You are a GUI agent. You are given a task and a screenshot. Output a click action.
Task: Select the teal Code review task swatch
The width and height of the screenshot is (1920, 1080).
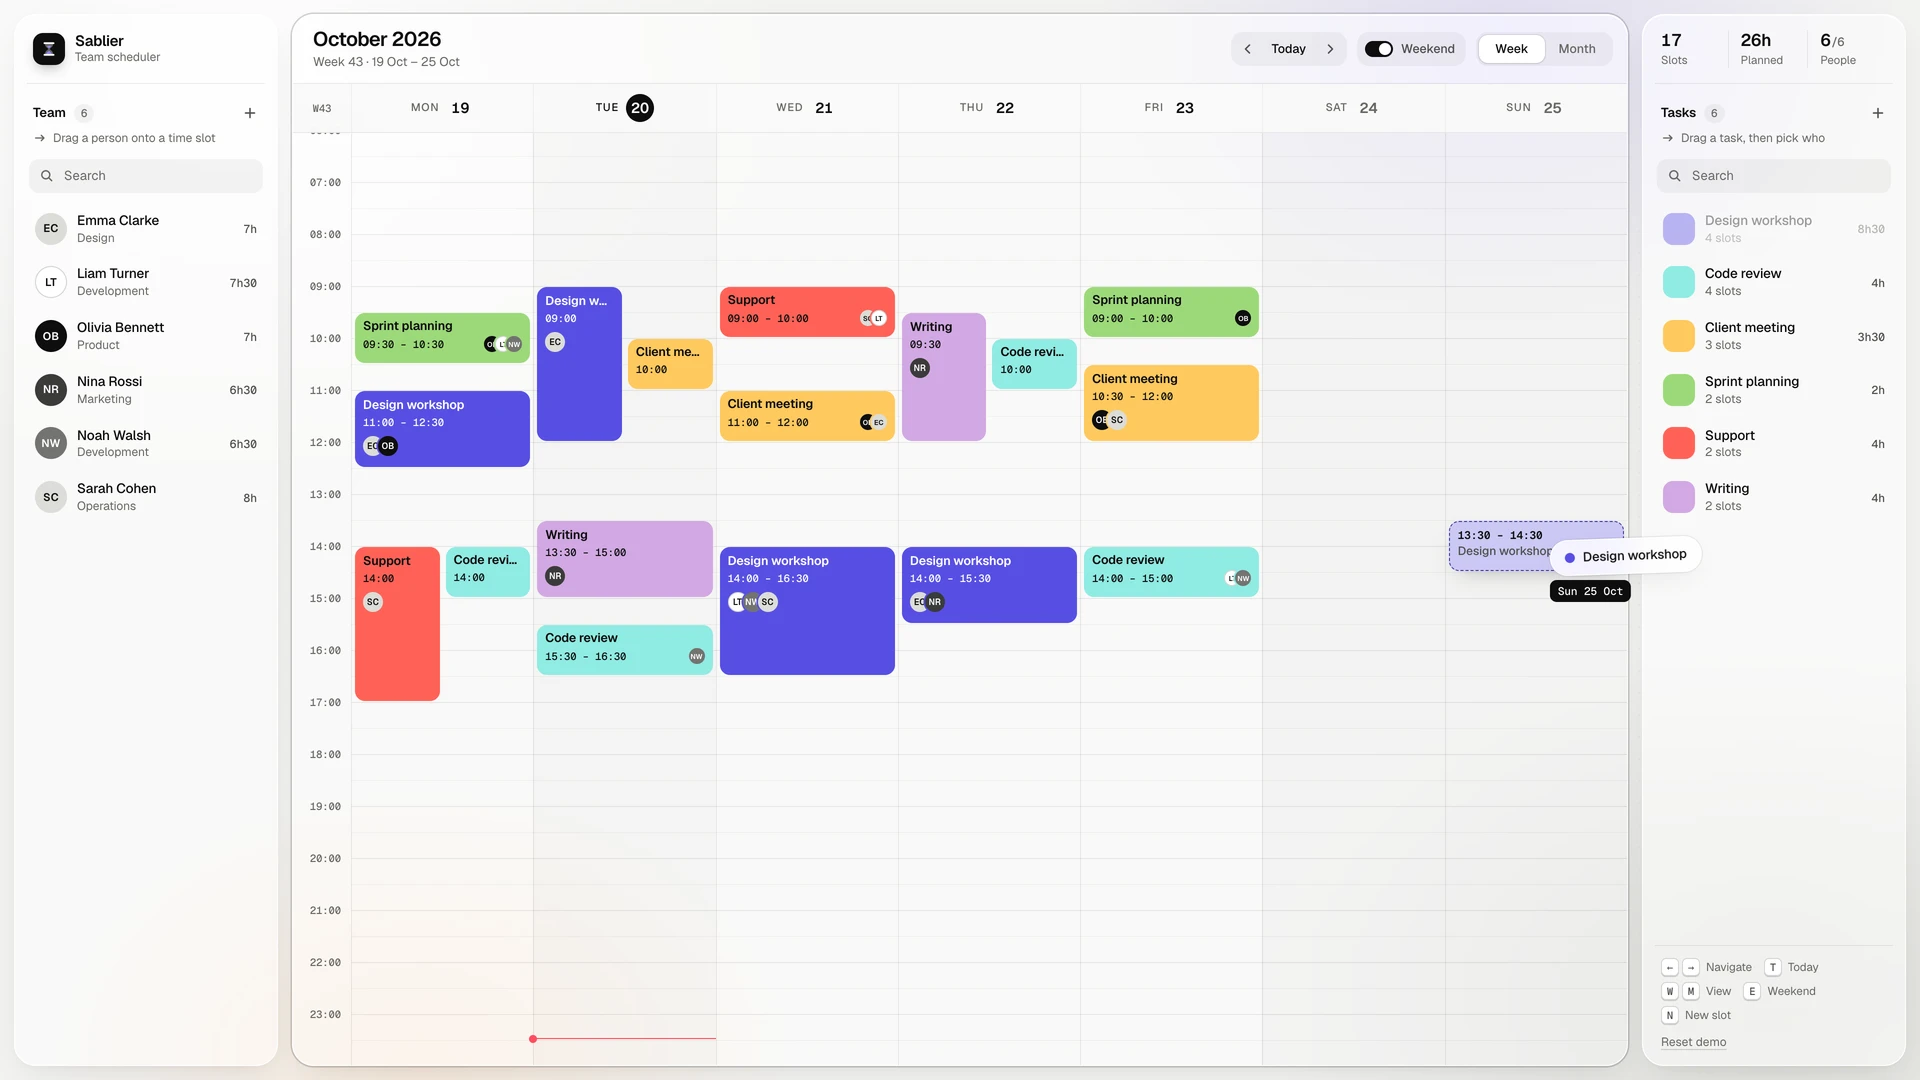pos(1679,283)
